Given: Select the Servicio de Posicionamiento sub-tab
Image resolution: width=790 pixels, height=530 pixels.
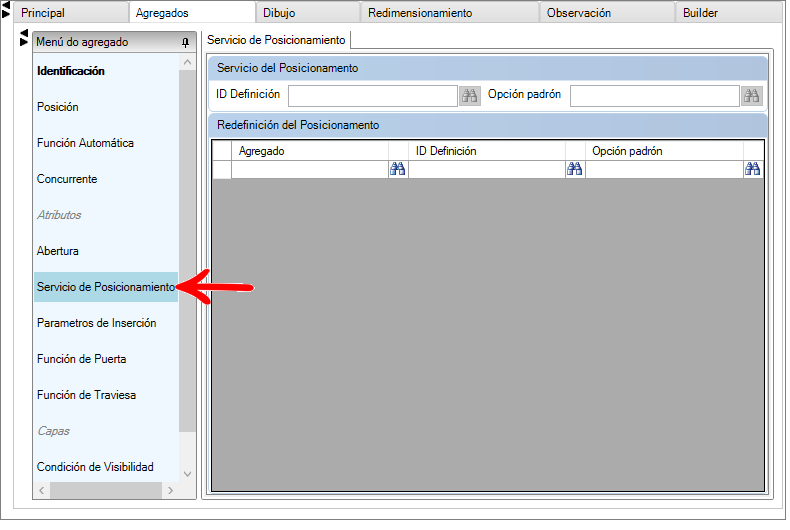Looking at the screenshot, I should [x=276, y=40].
